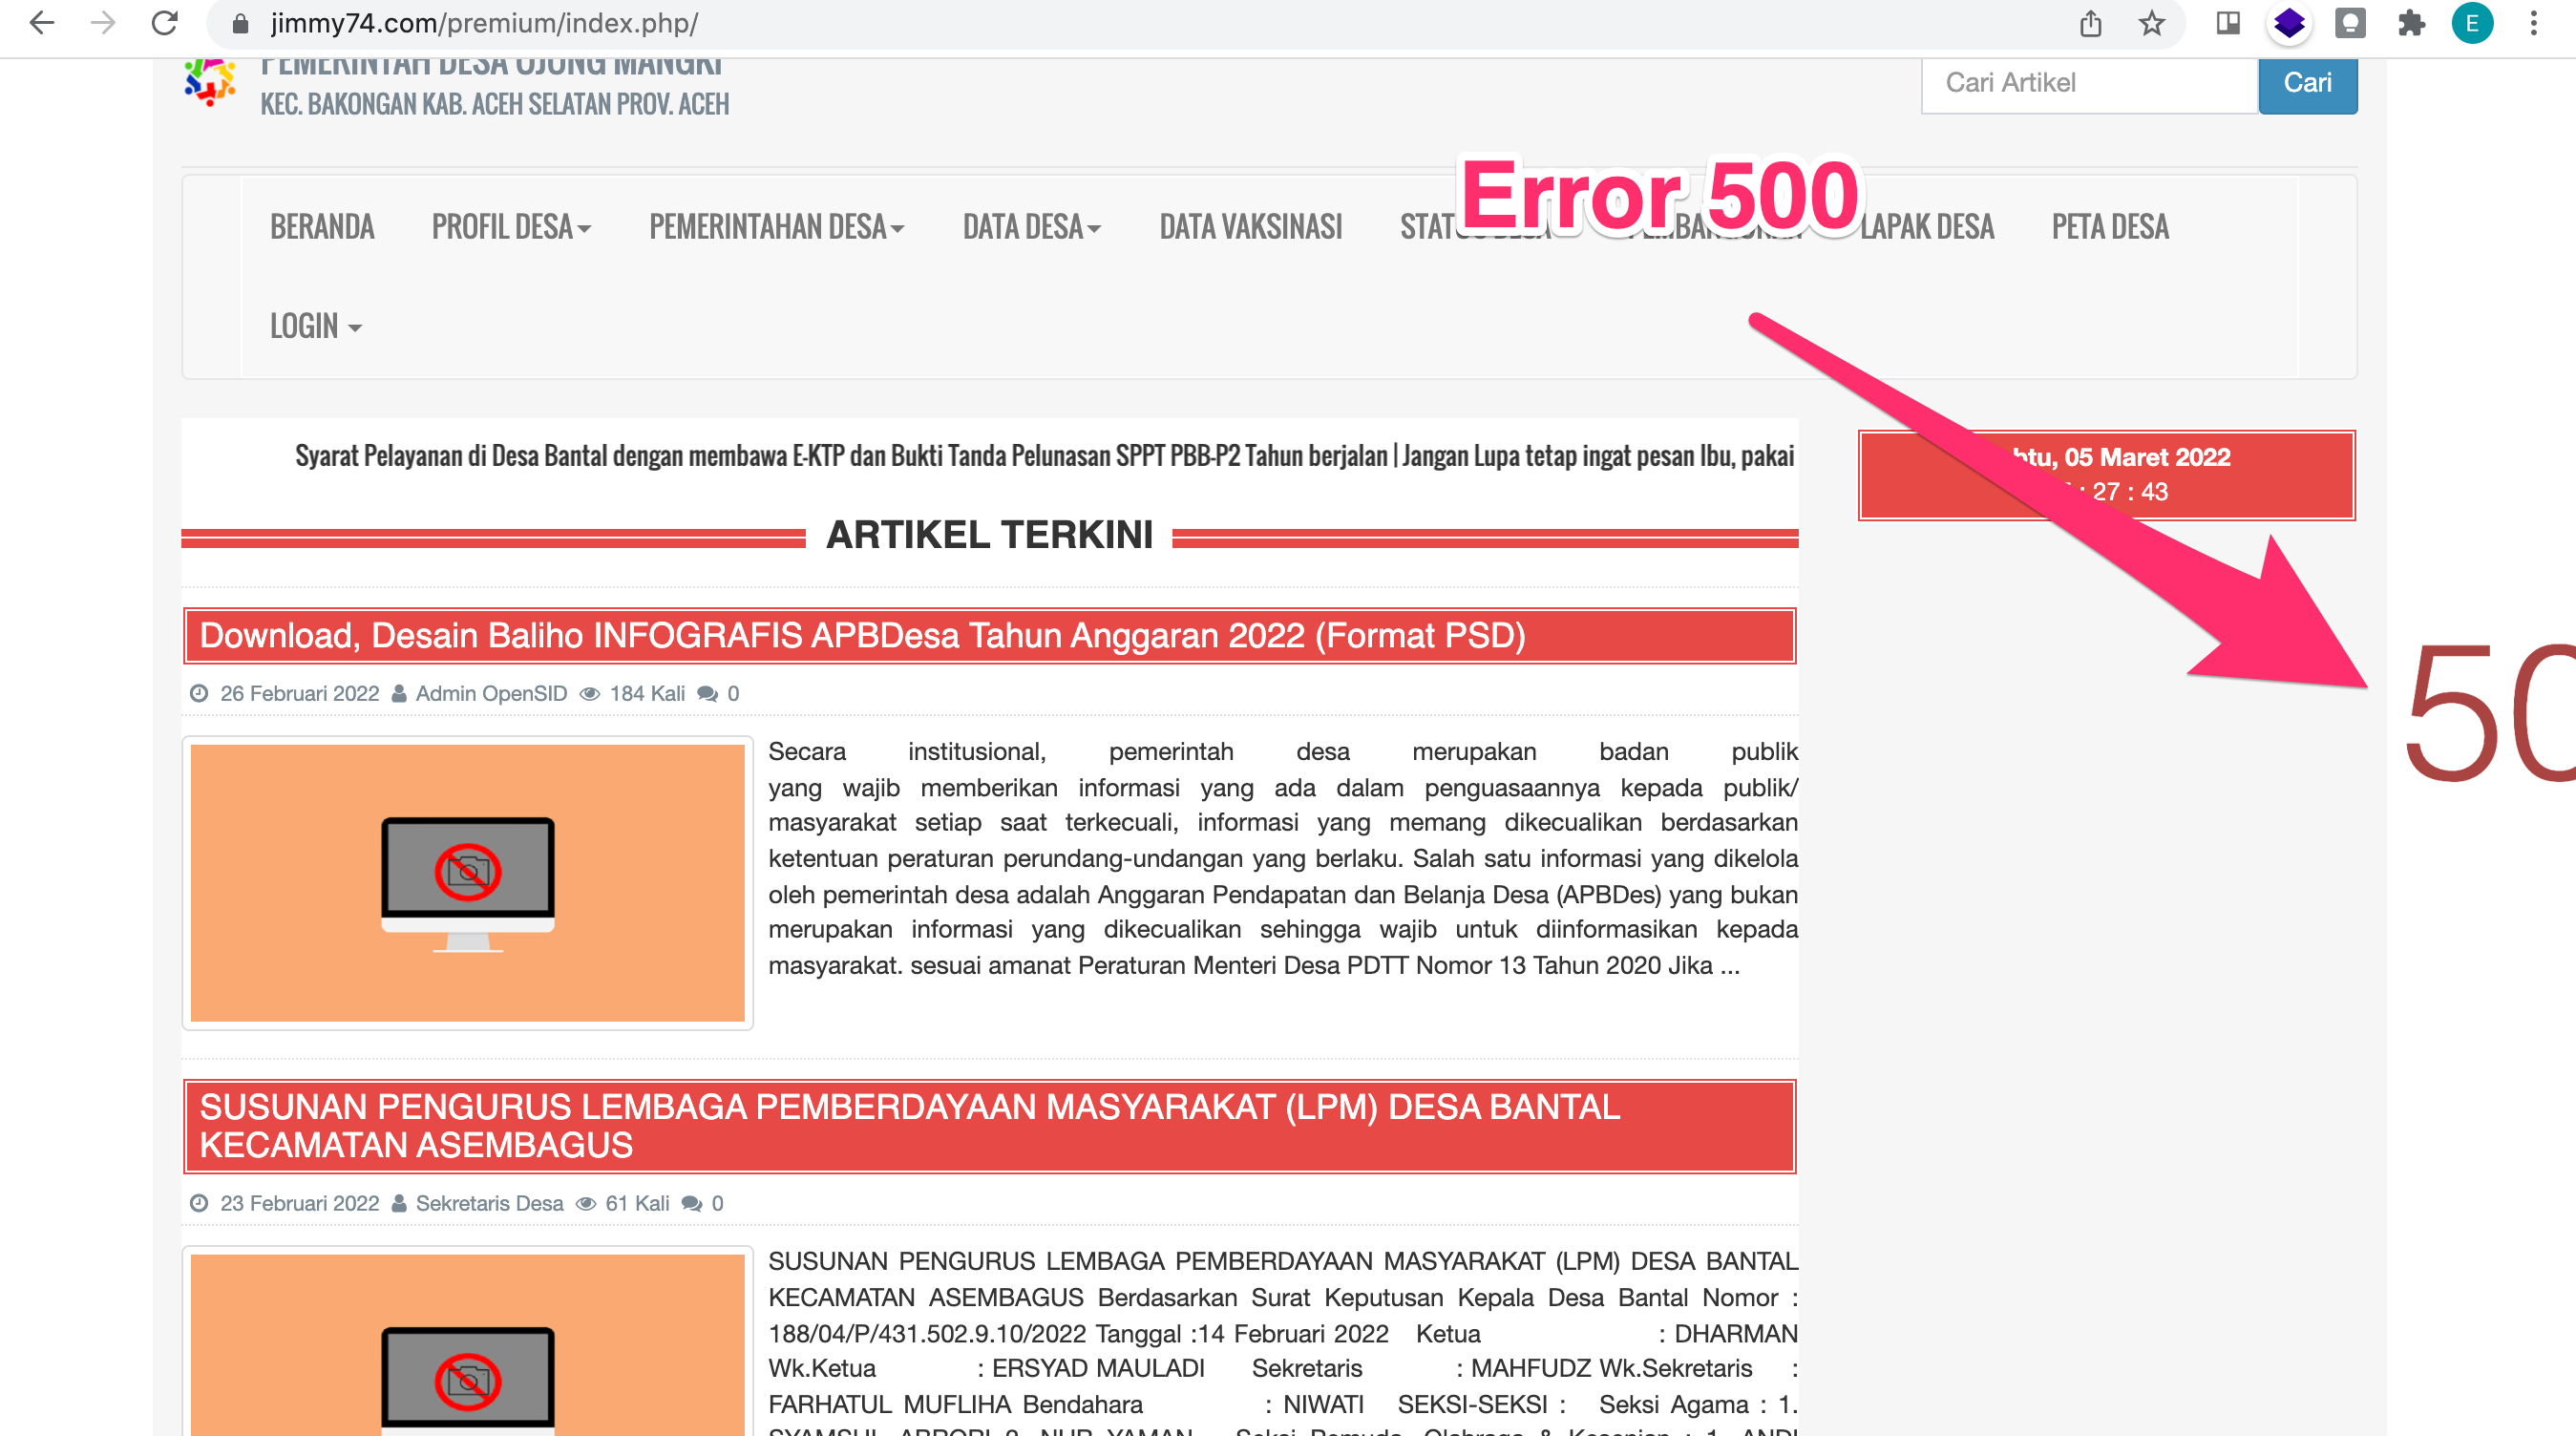Click the user icon beside Sekretaris Desa
This screenshot has width=2576, height=1436.
click(x=399, y=1203)
